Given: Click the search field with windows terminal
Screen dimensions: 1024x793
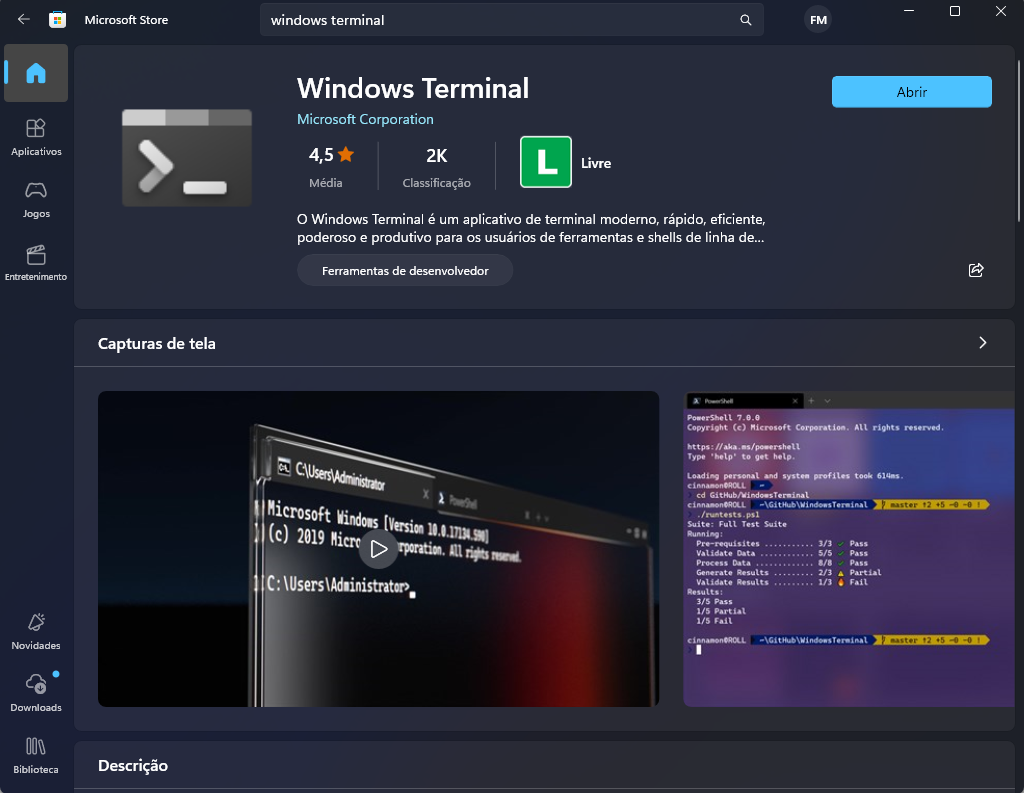Looking at the screenshot, I should pos(500,20).
